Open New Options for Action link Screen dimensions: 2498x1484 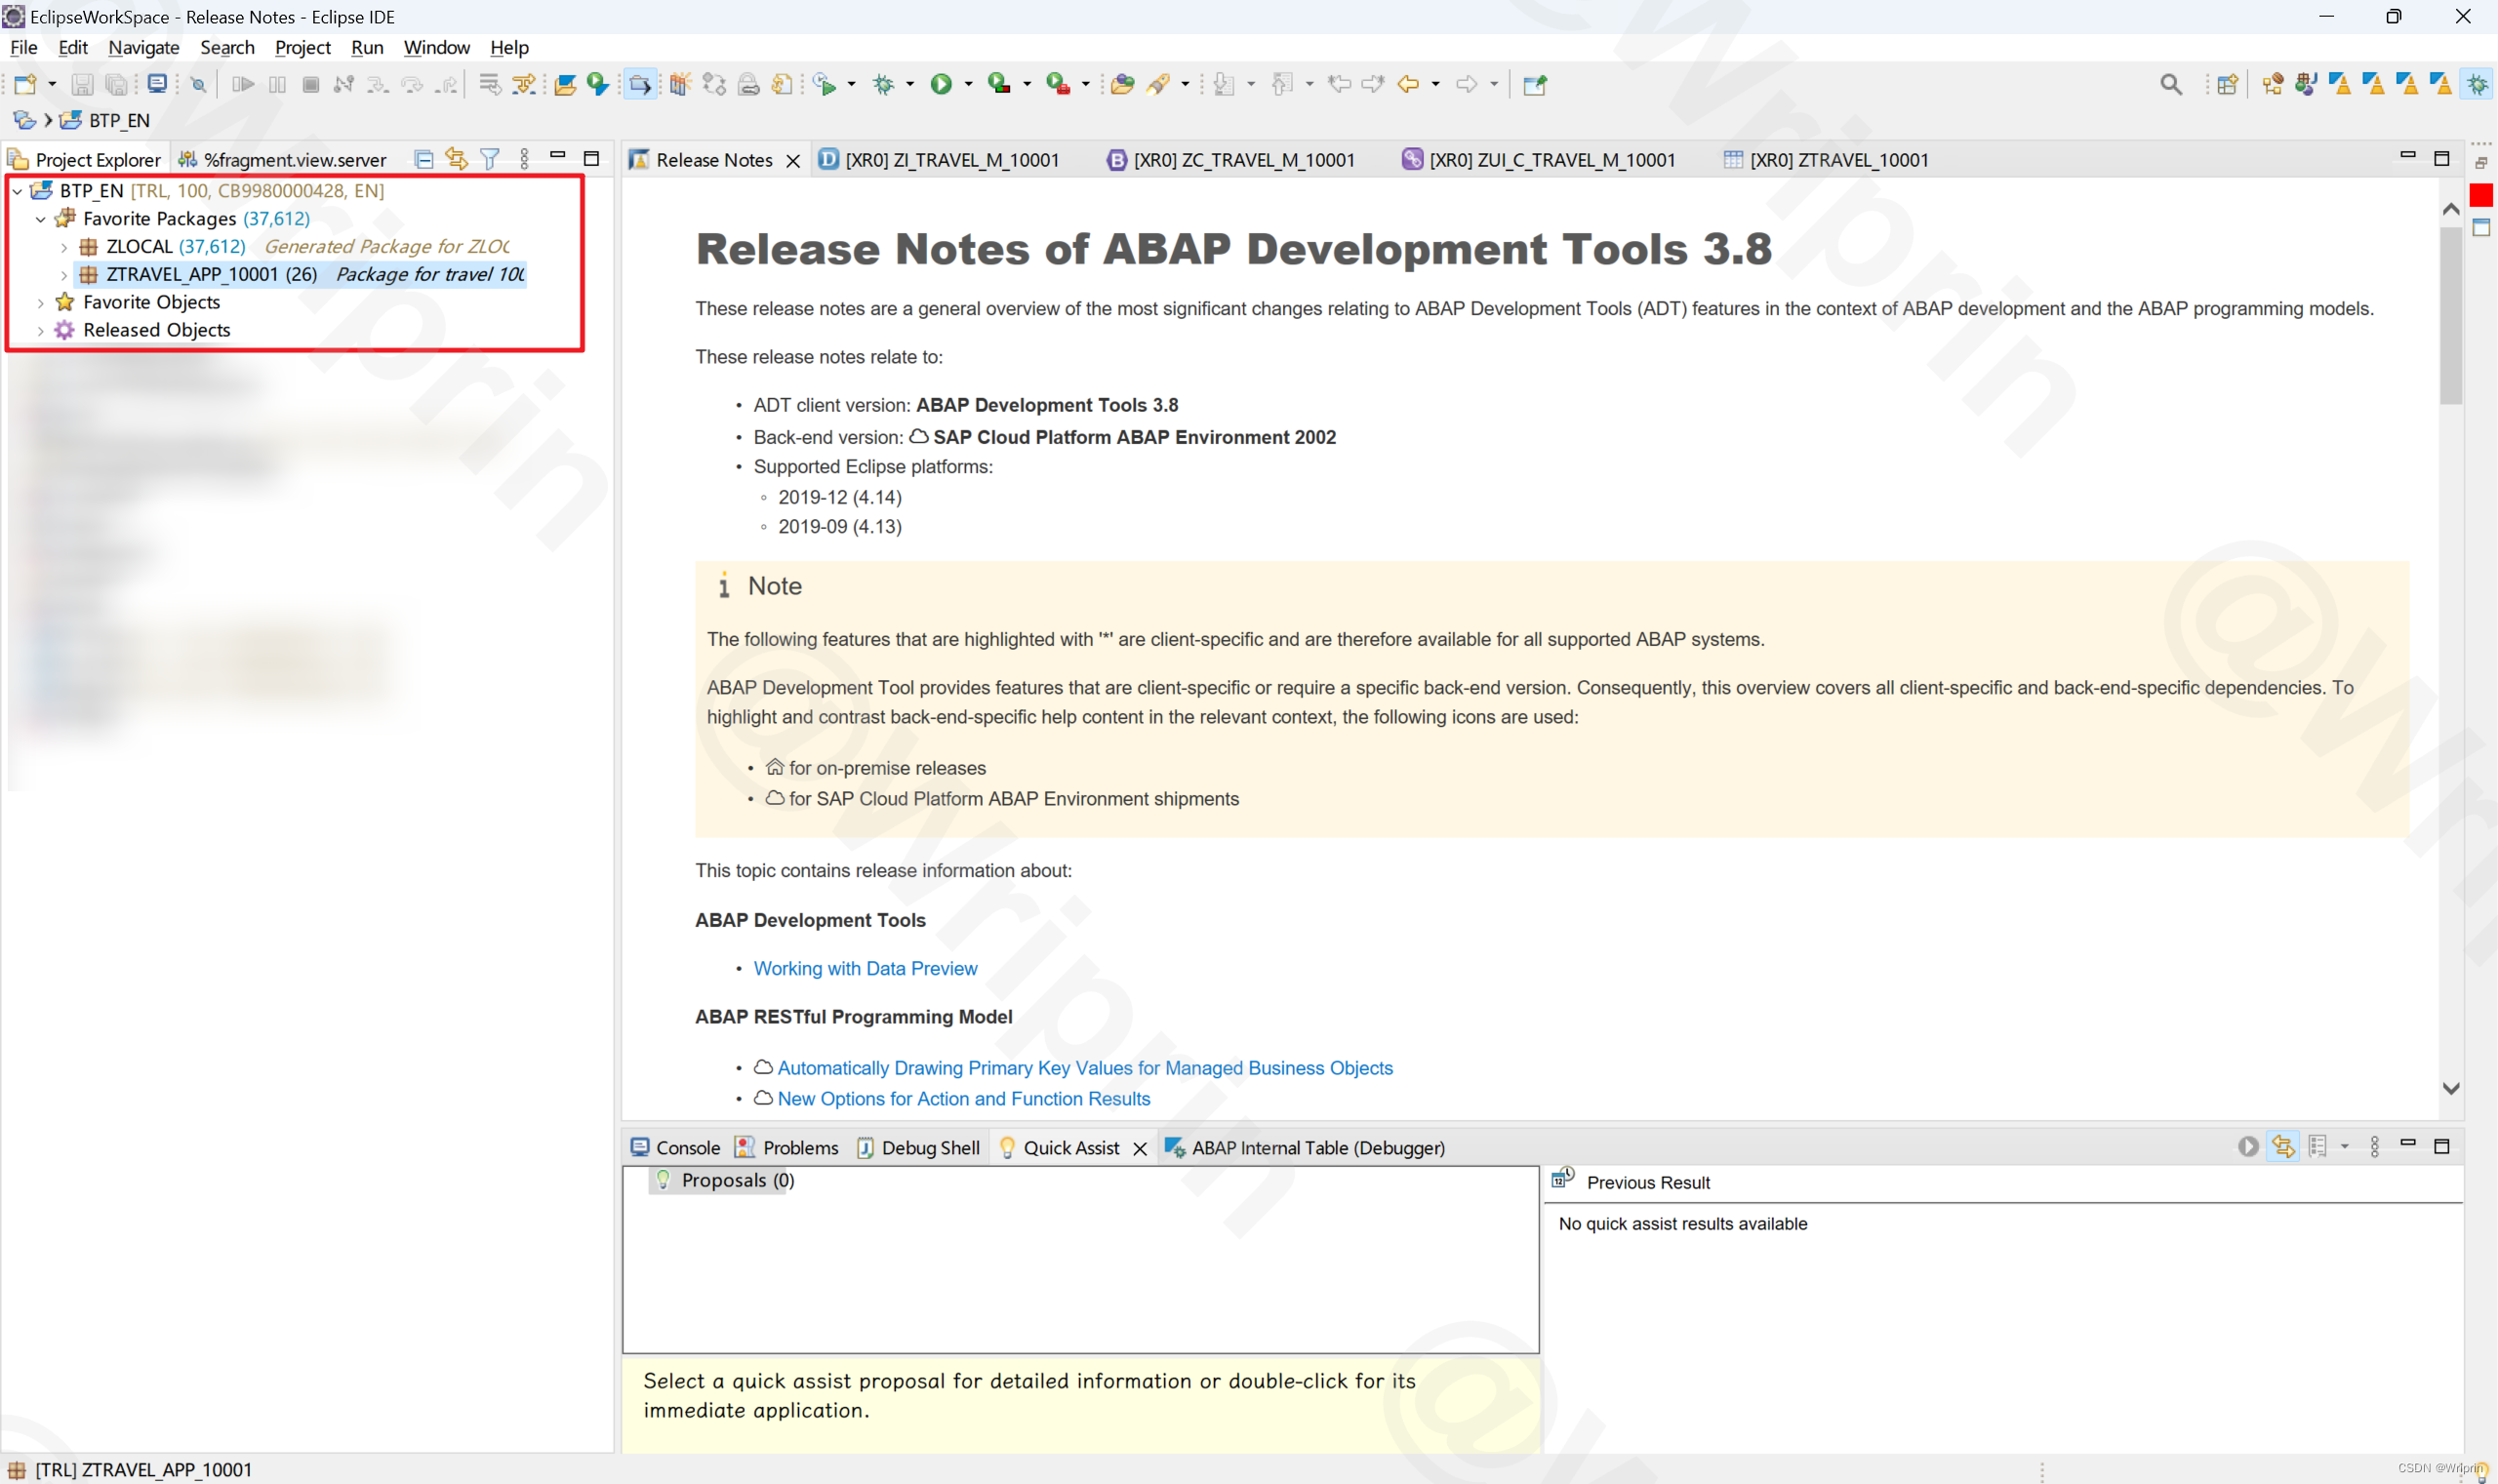tap(963, 1099)
